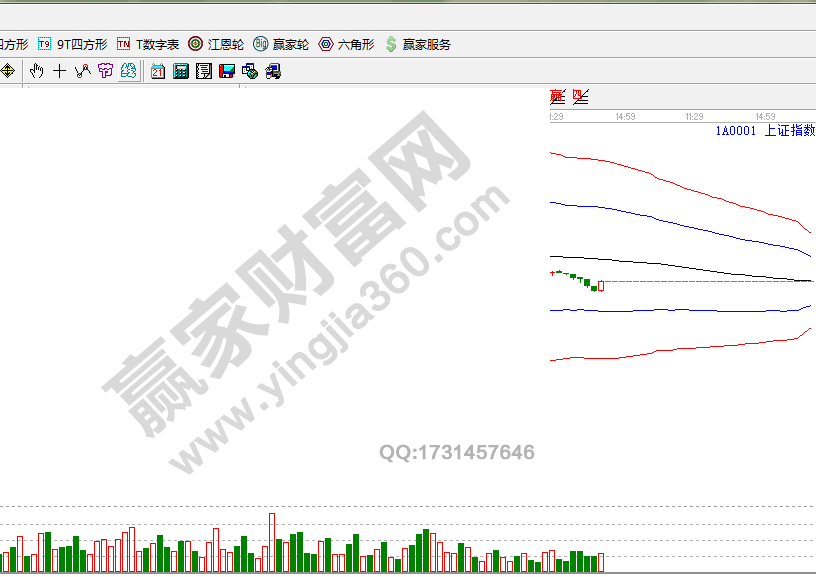Screen dimensions: 816x577
Task: Open the 江恩轮 Gann wheel
Action: click(x=216, y=44)
